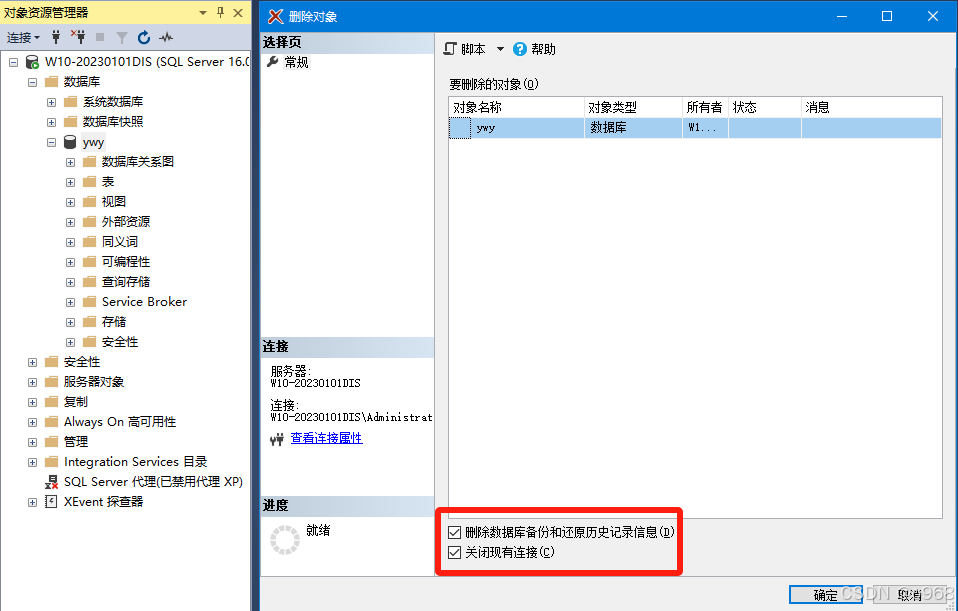Open the activity monitor pulse icon
Viewport: 958px width, 611px height.
166,37
